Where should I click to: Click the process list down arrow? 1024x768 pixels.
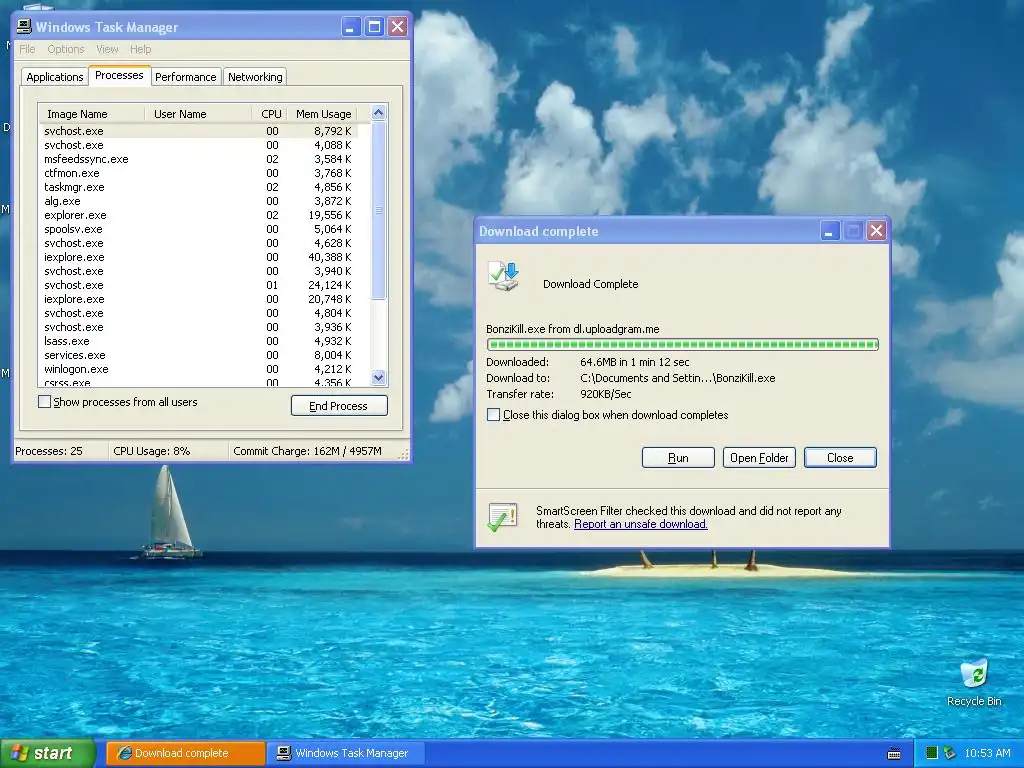(379, 377)
